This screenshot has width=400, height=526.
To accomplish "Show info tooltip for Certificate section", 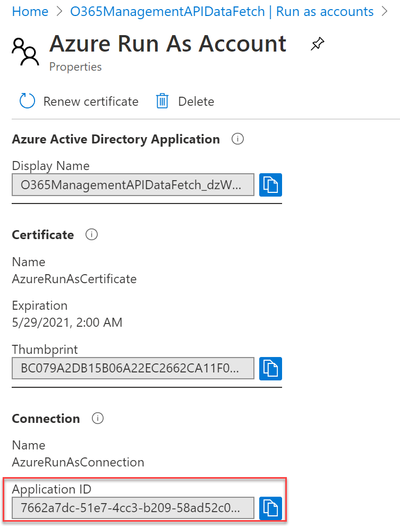I will tap(92, 234).
